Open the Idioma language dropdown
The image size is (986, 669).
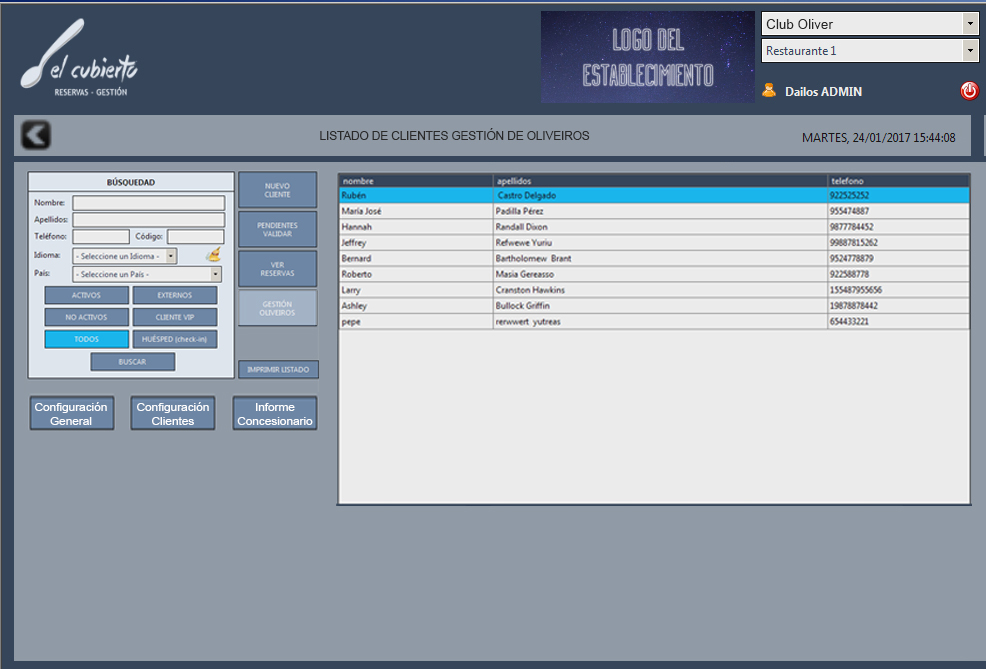coord(125,256)
